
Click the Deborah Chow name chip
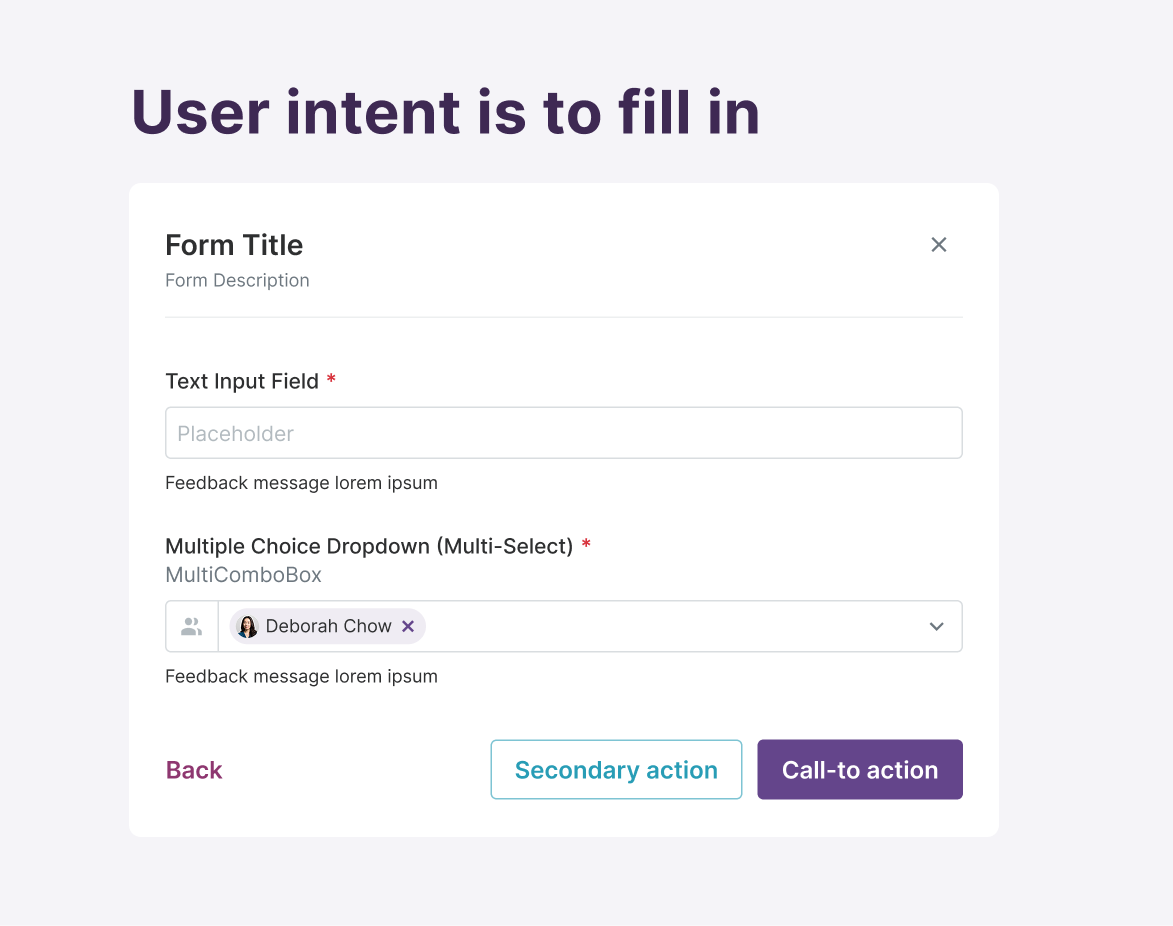tap(328, 626)
